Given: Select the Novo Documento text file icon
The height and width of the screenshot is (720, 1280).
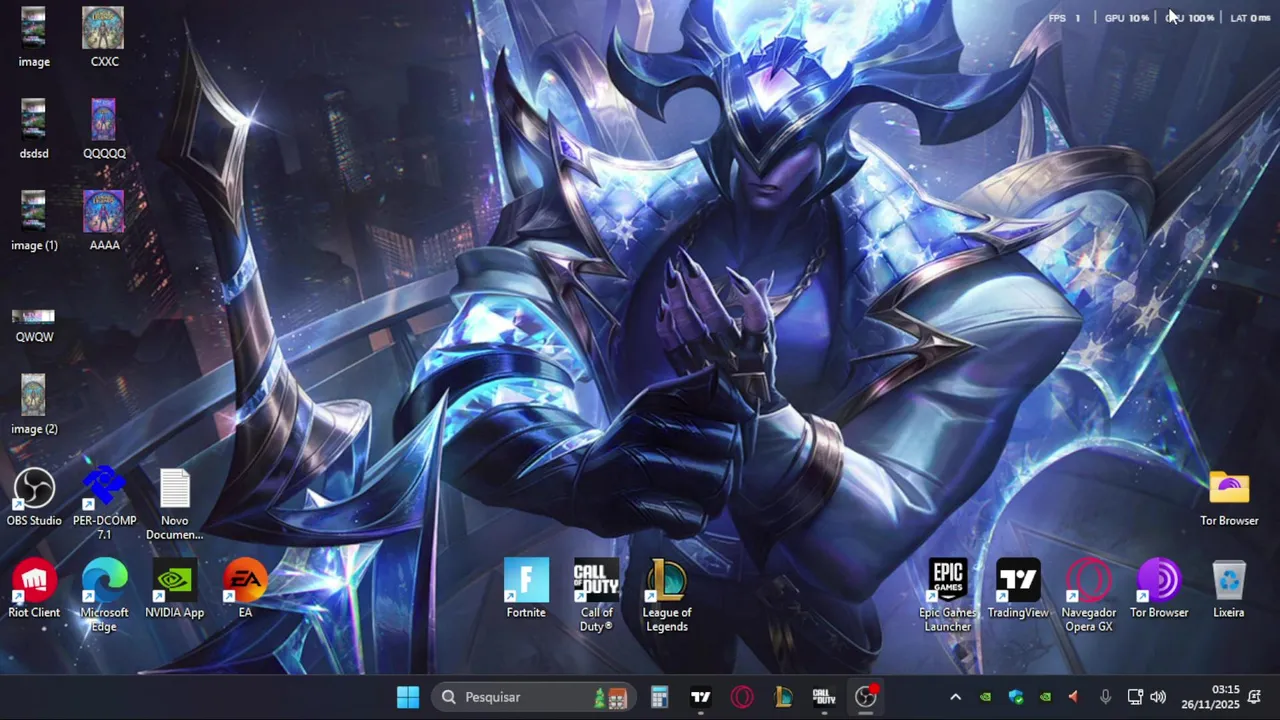Looking at the screenshot, I should [174, 503].
